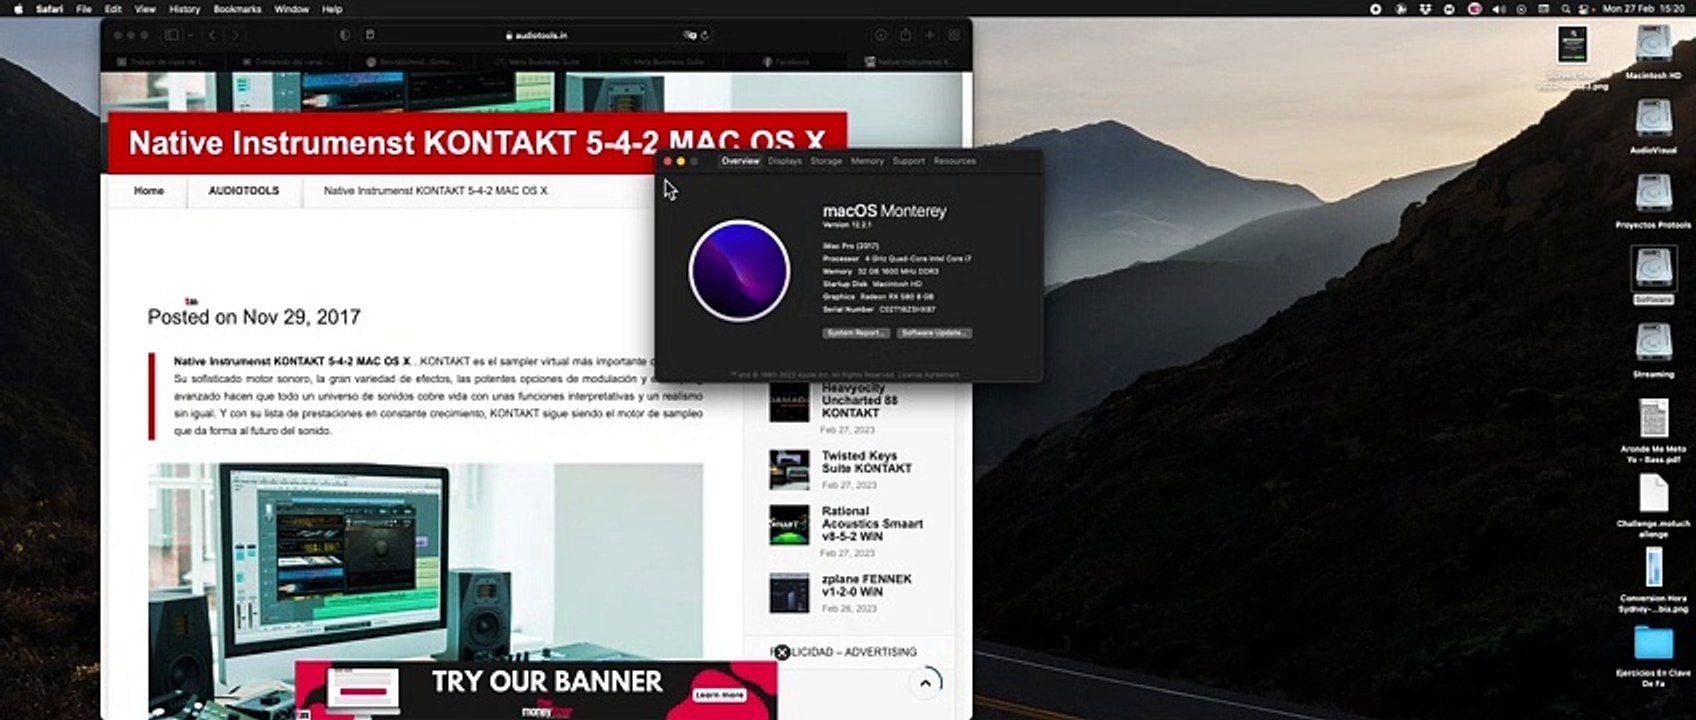Open Spotlight search magnifier
The height and width of the screenshot is (720, 1696).
click(x=1566, y=9)
